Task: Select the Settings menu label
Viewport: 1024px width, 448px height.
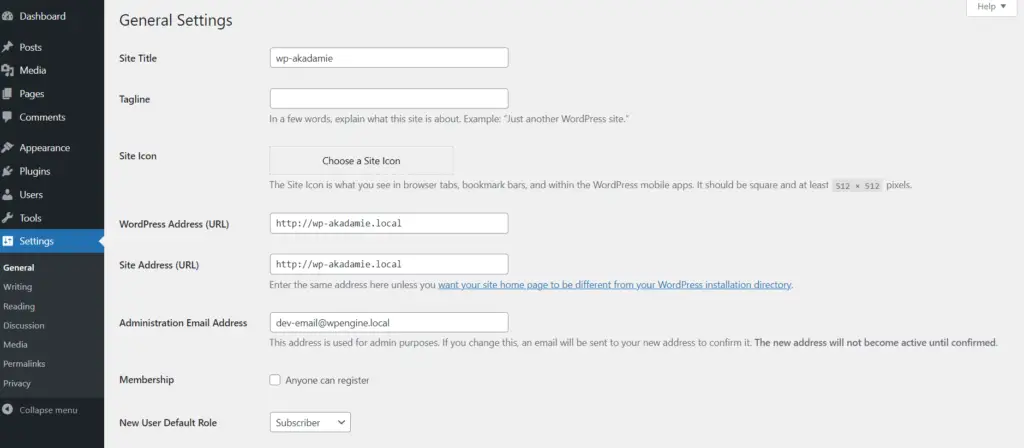Action: tap(37, 241)
